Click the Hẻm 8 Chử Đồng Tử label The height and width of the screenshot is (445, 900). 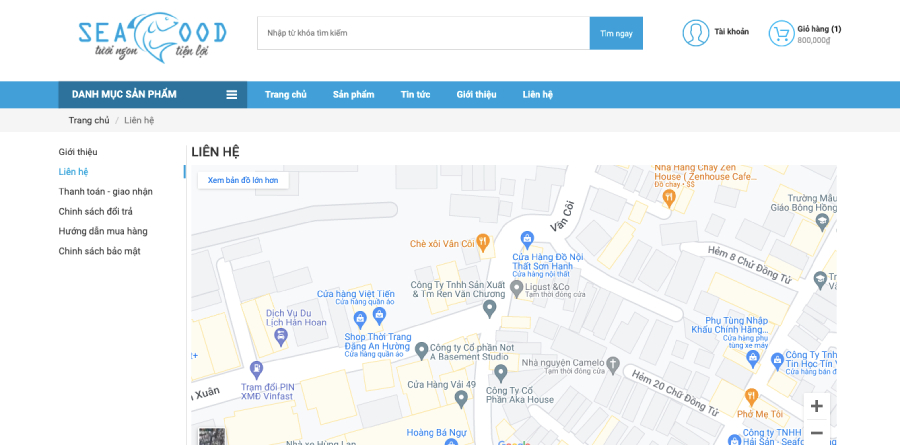(x=749, y=265)
